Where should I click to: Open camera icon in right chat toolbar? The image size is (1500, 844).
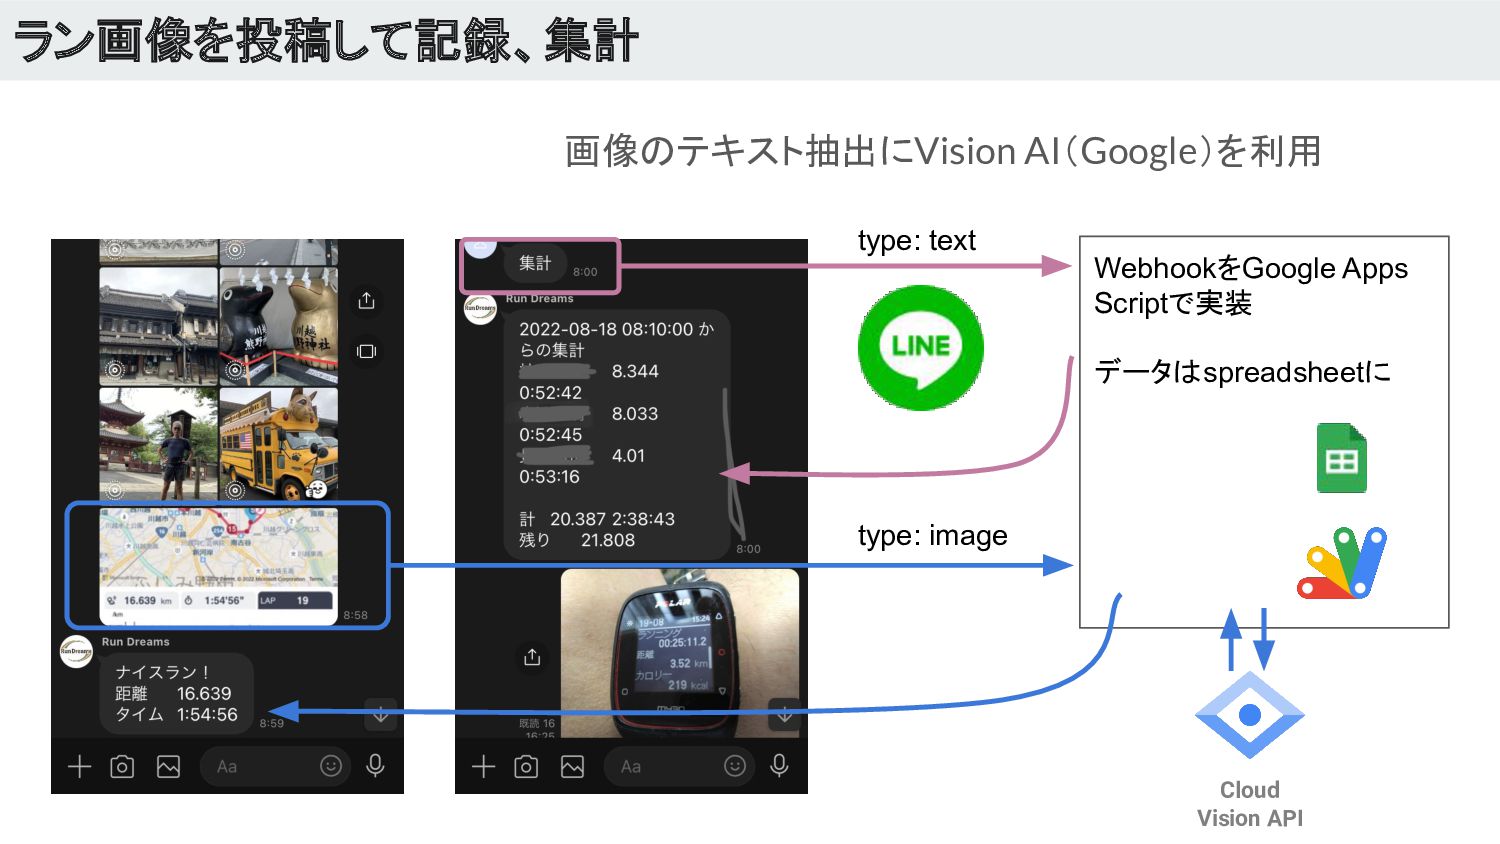tap(526, 767)
